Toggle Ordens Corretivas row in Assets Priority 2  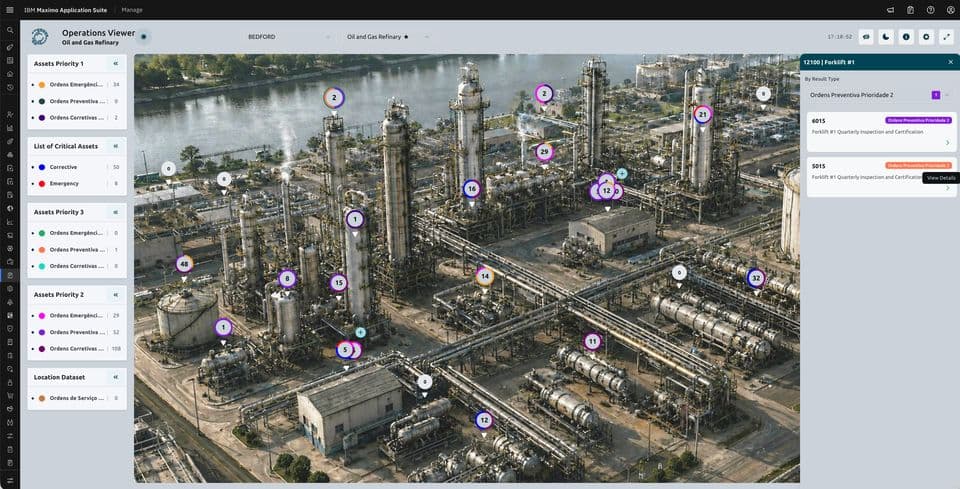tap(77, 349)
